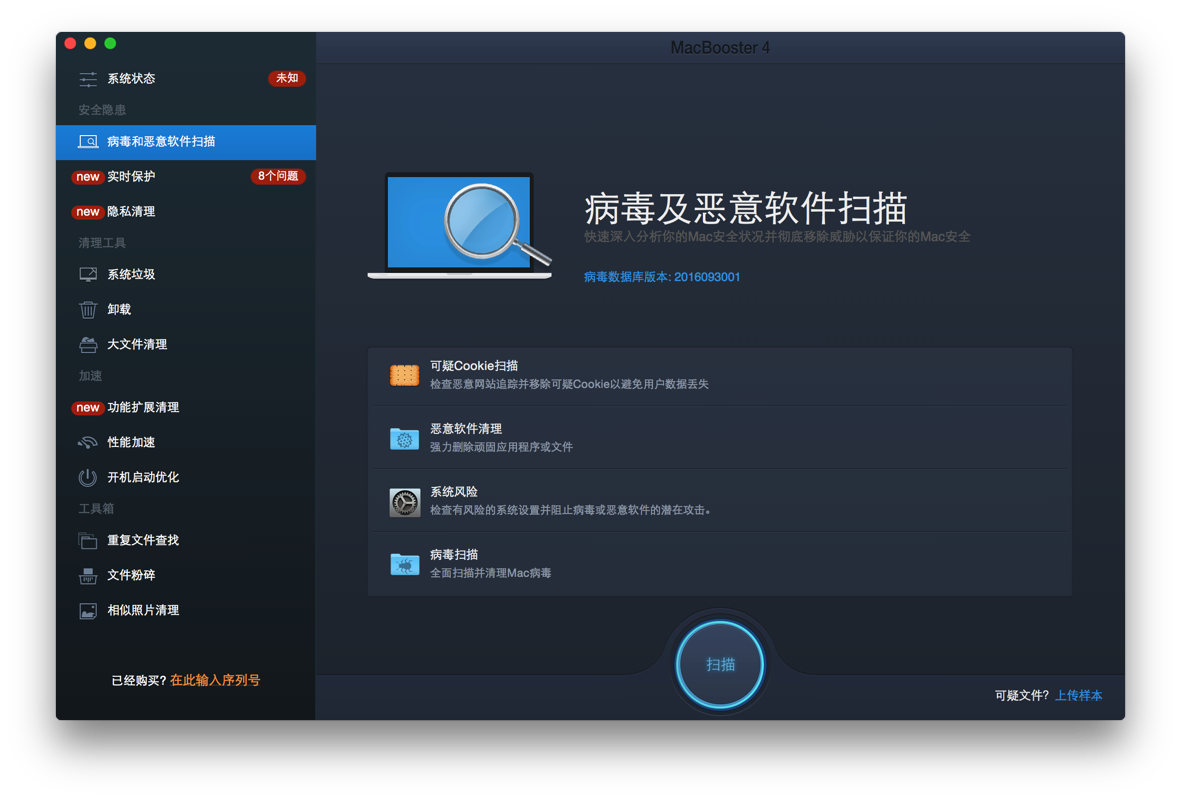Click the 大文件清理 icon

click(x=87, y=344)
